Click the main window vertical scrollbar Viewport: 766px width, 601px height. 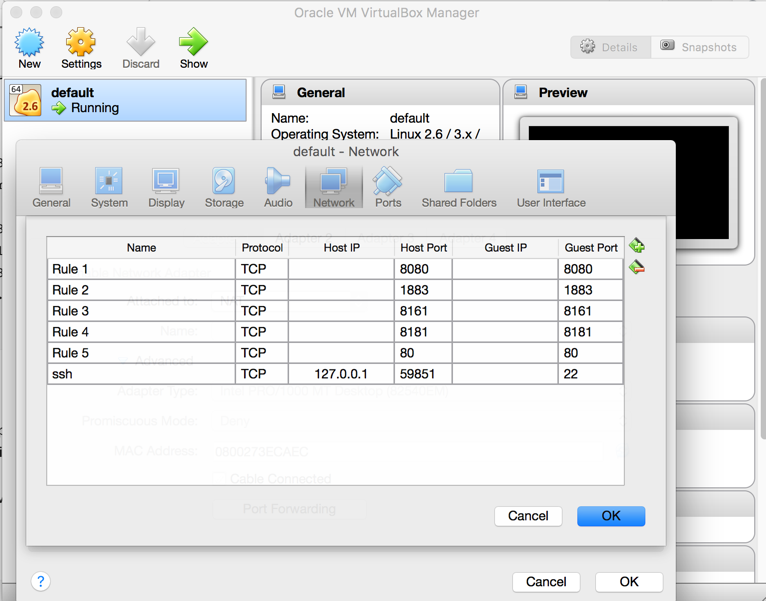(763, 258)
